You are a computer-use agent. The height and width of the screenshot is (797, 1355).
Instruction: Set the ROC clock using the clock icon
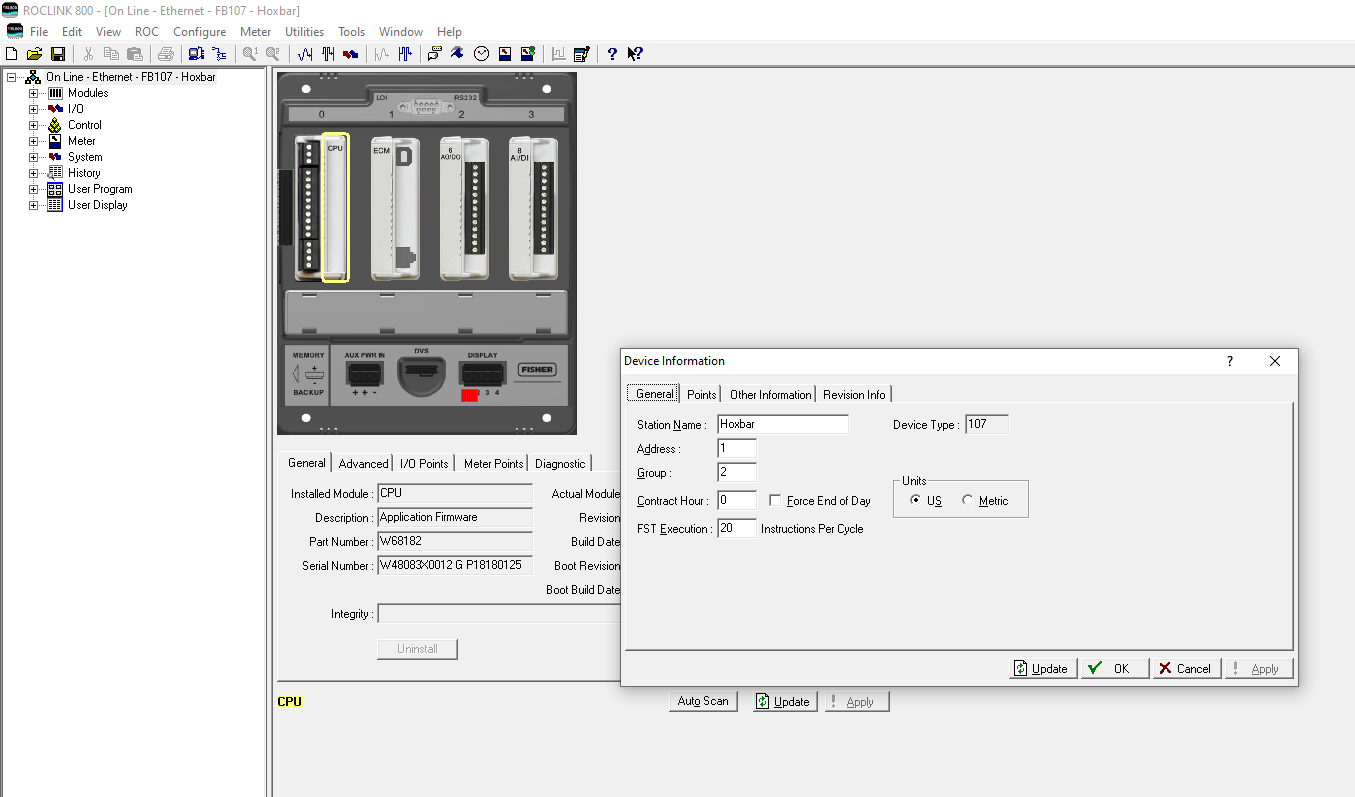point(481,53)
